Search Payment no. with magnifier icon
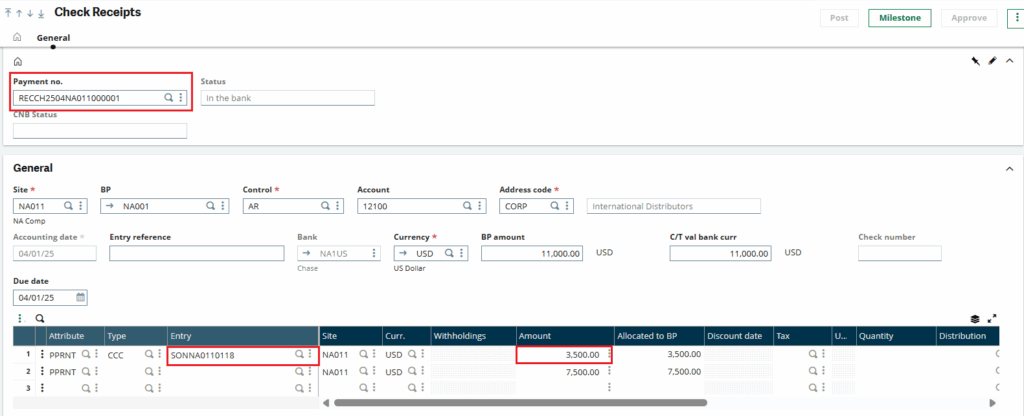The image size is (1024, 416). pyautogui.click(x=168, y=98)
